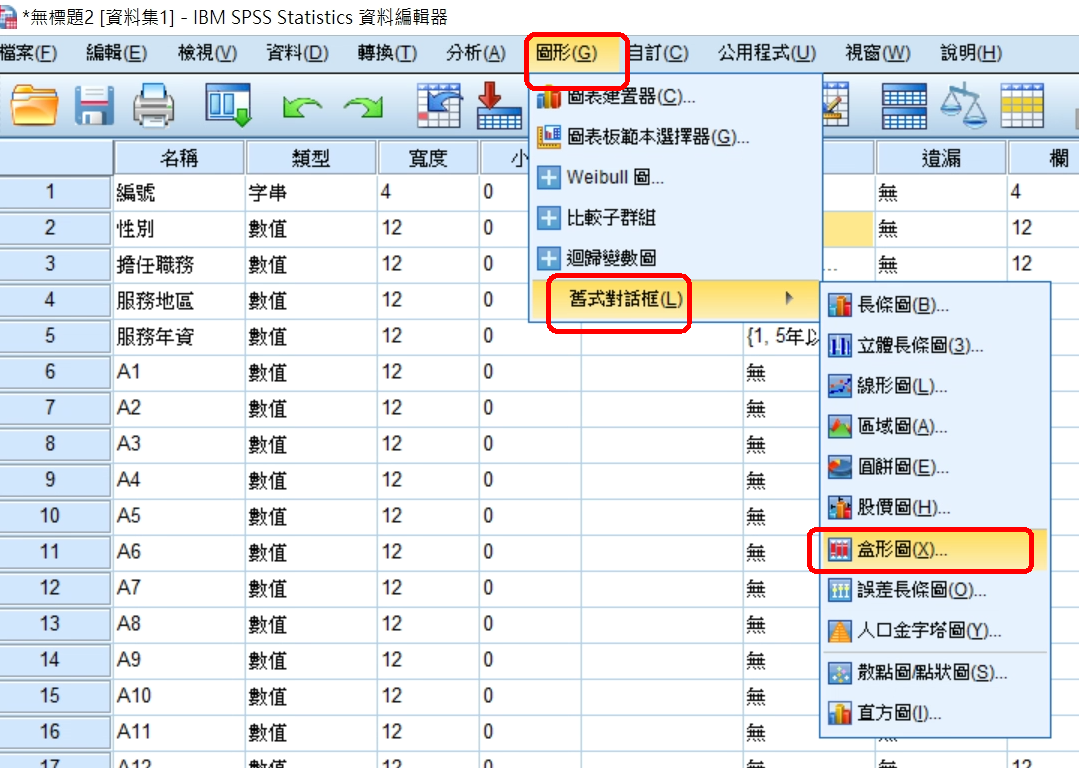Open the 公用程式 menu
Viewport: 1079px width, 768px height.
(x=766, y=53)
